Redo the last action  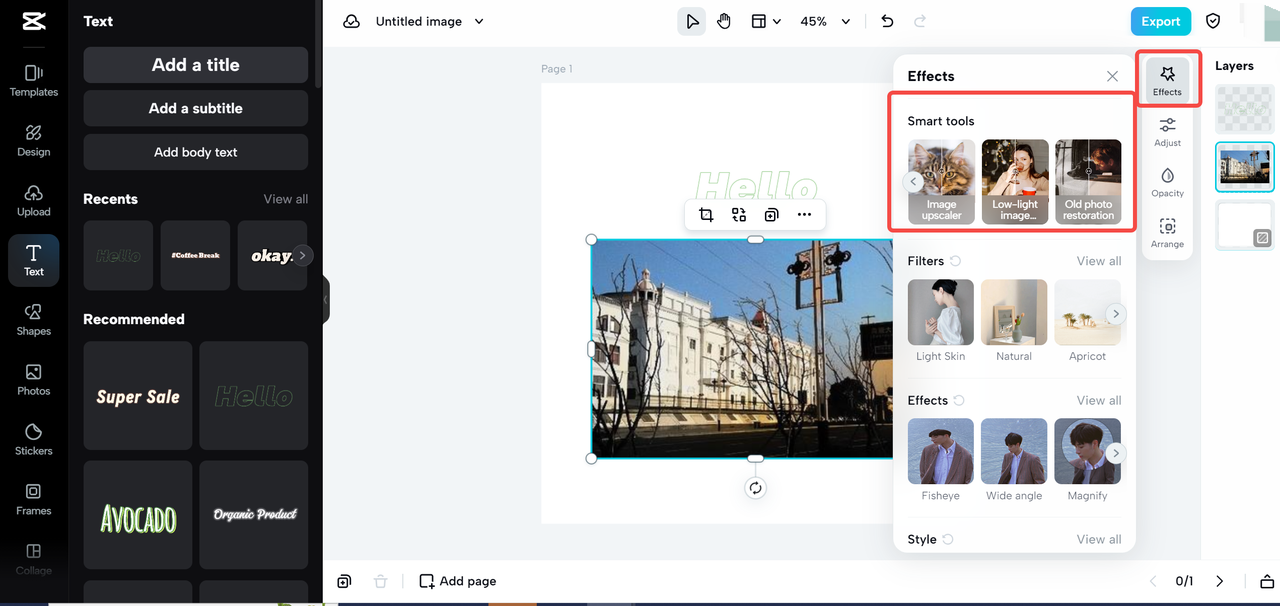[920, 21]
